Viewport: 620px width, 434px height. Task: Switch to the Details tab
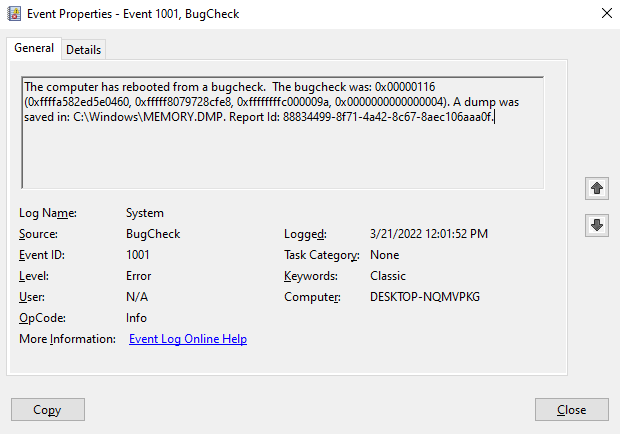point(83,49)
